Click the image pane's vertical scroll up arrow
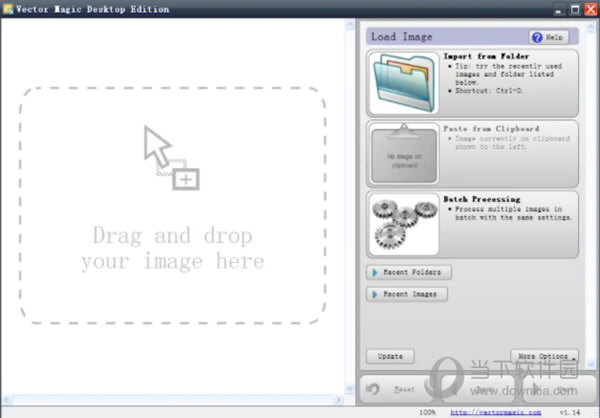The height and width of the screenshot is (418, 600). tap(350, 25)
